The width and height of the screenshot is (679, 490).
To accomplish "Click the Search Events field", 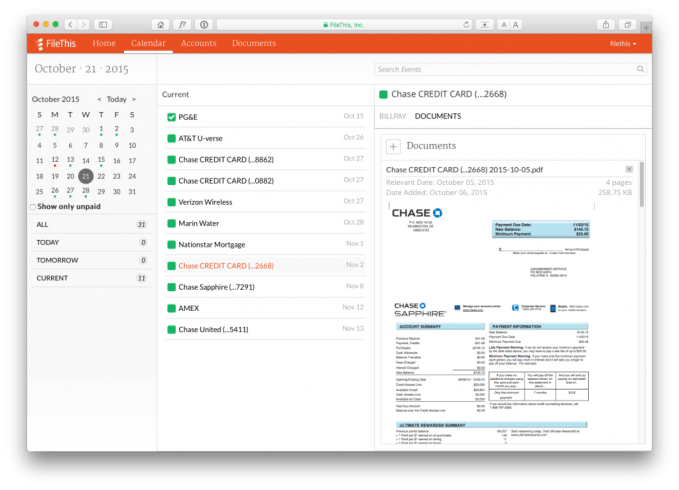I will (510, 69).
